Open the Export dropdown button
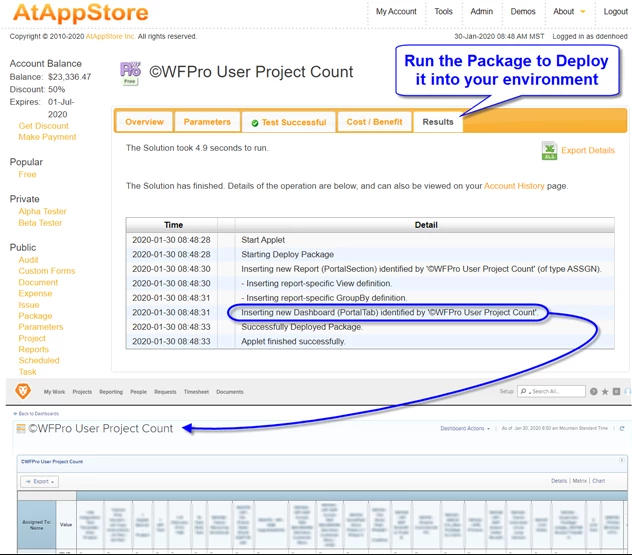The image size is (632, 555). point(40,481)
